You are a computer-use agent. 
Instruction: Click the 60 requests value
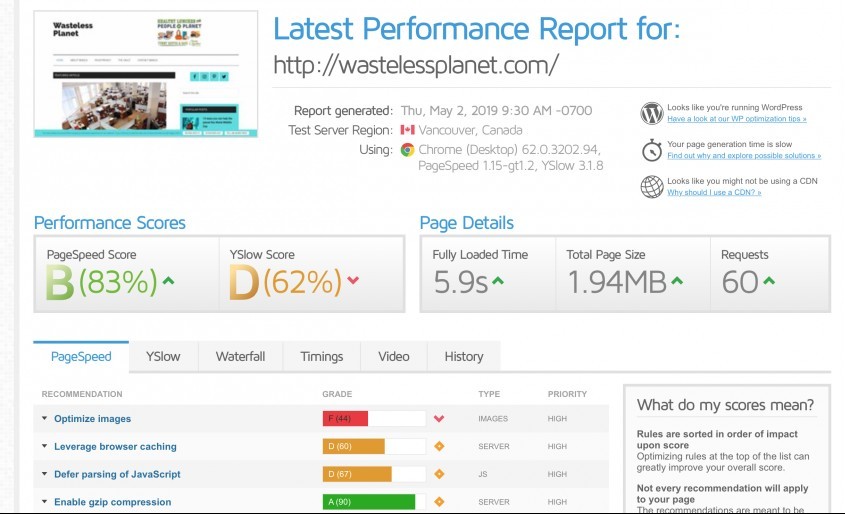pos(740,282)
